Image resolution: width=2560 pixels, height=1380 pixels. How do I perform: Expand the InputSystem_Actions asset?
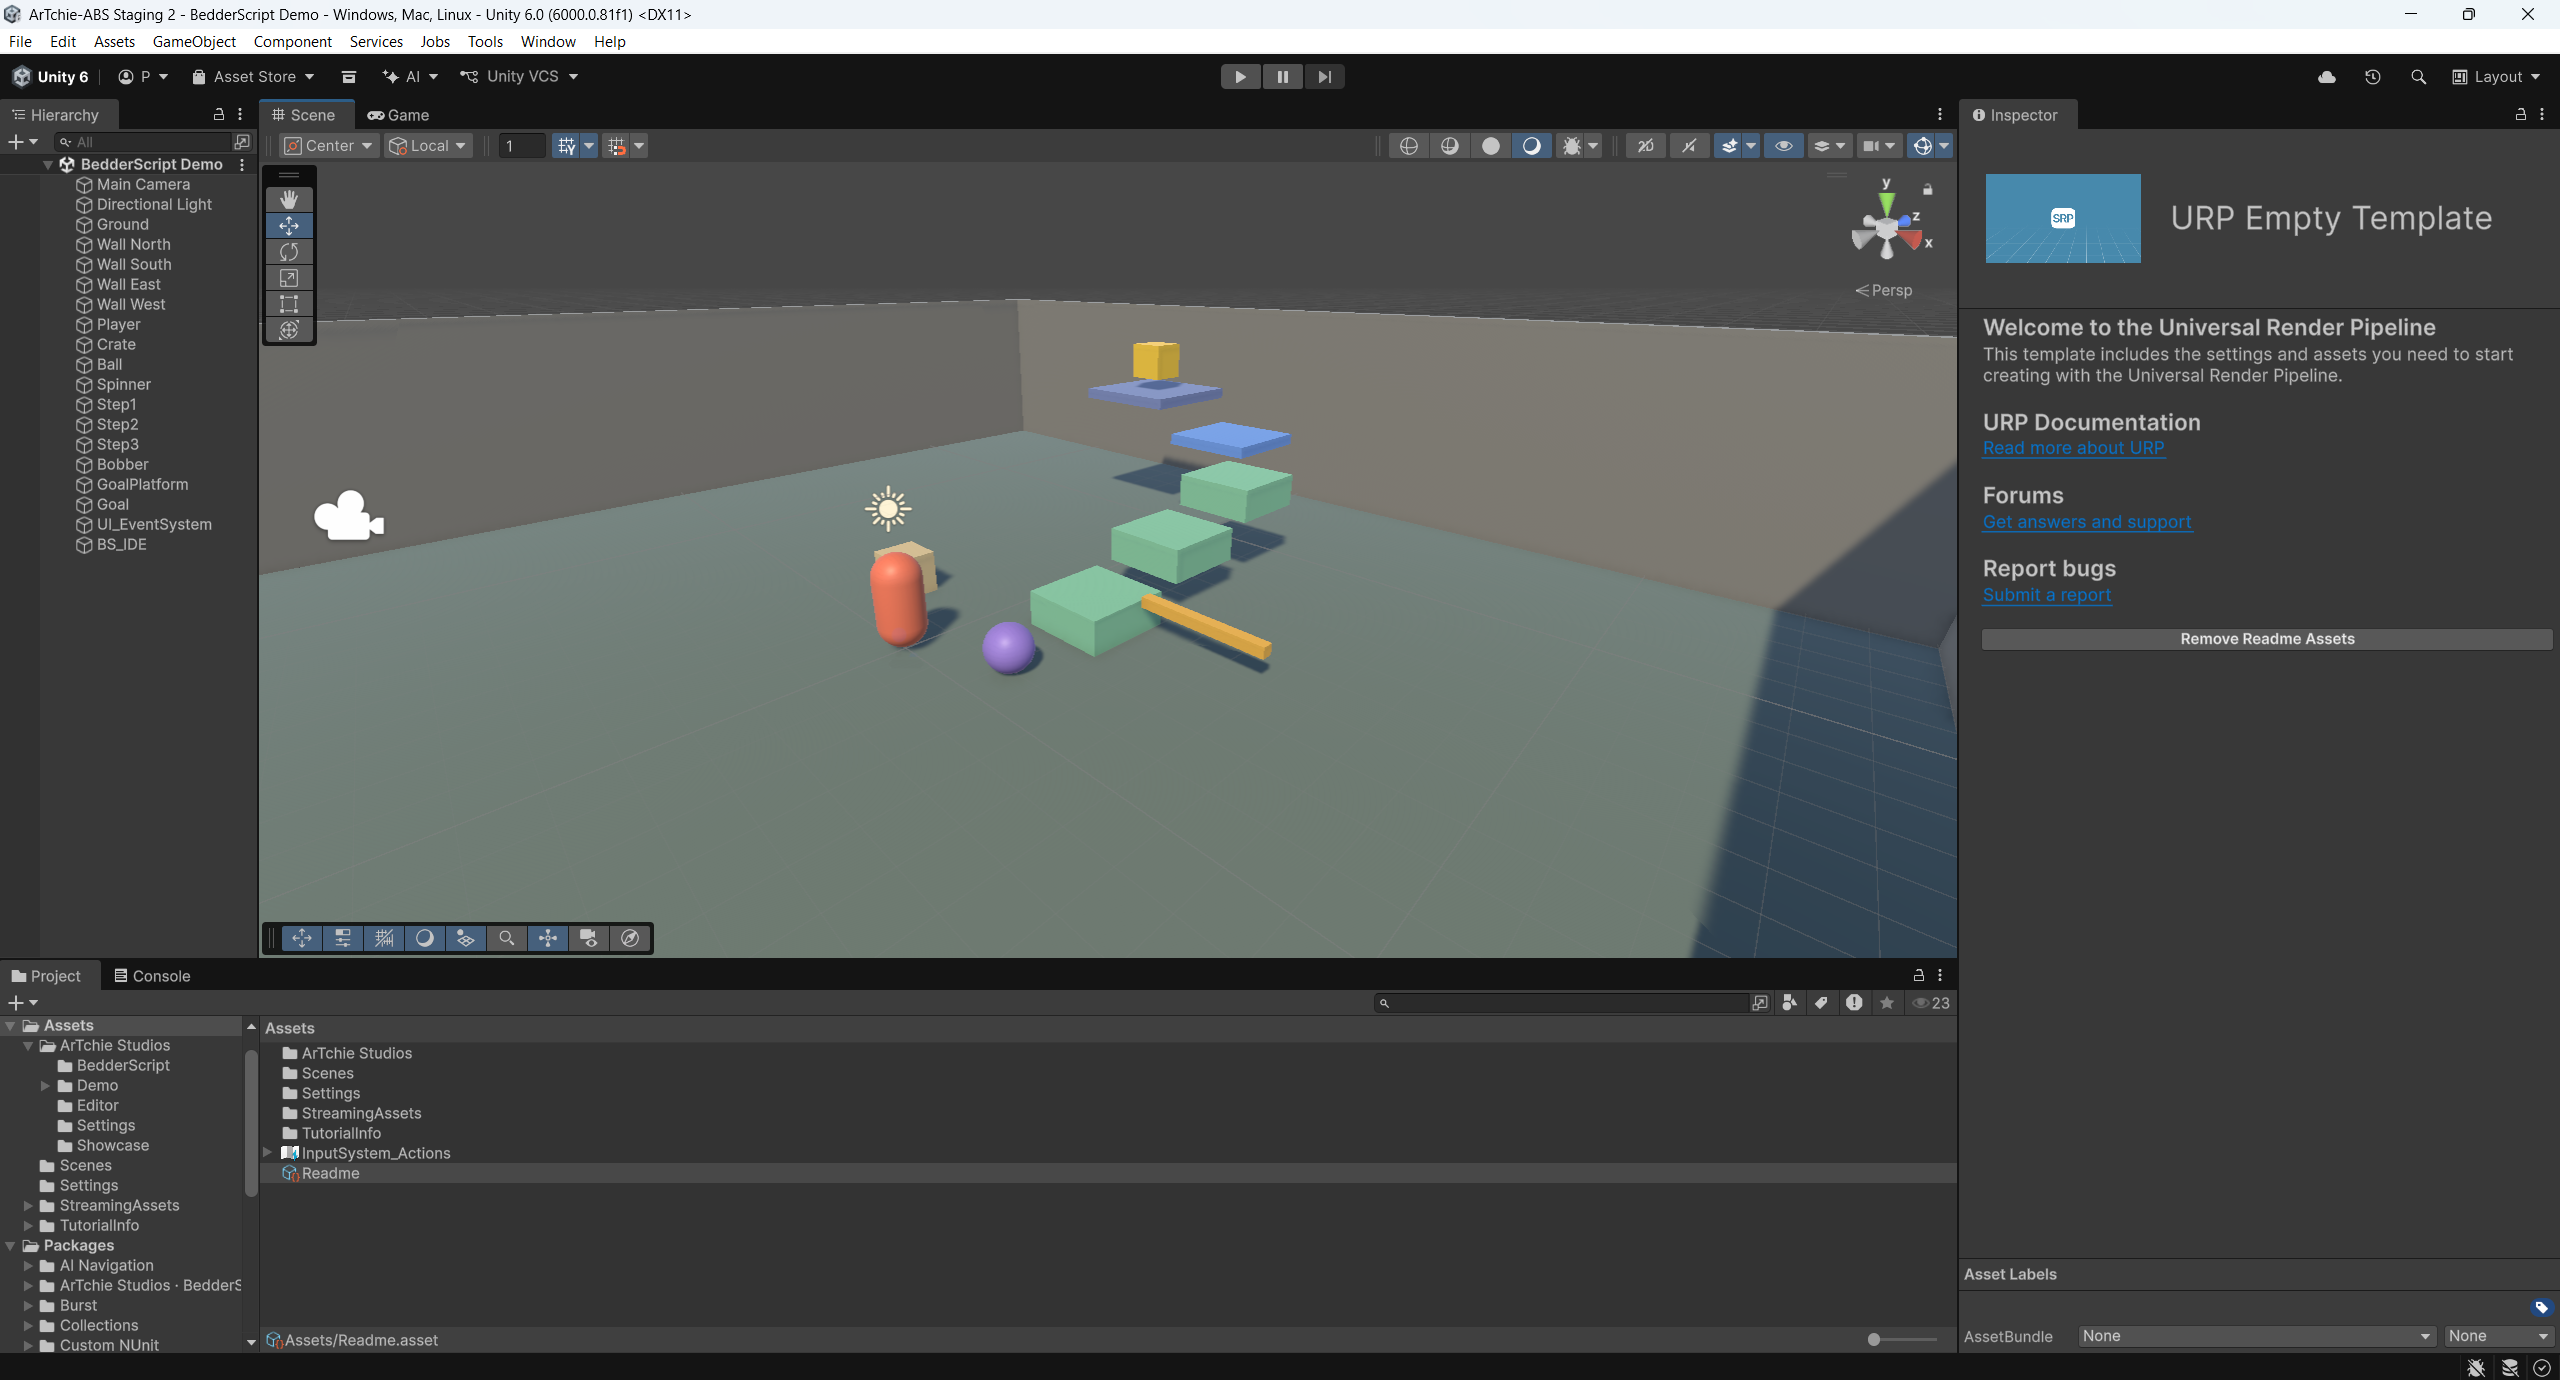pyautogui.click(x=268, y=1153)
